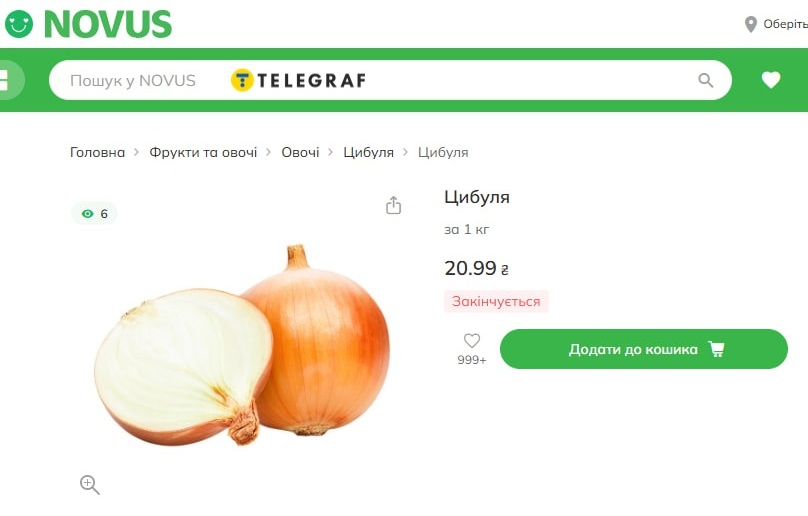The image size is (808, 516).
Task: Click the eye views counter badge
Action: point(94,213)
